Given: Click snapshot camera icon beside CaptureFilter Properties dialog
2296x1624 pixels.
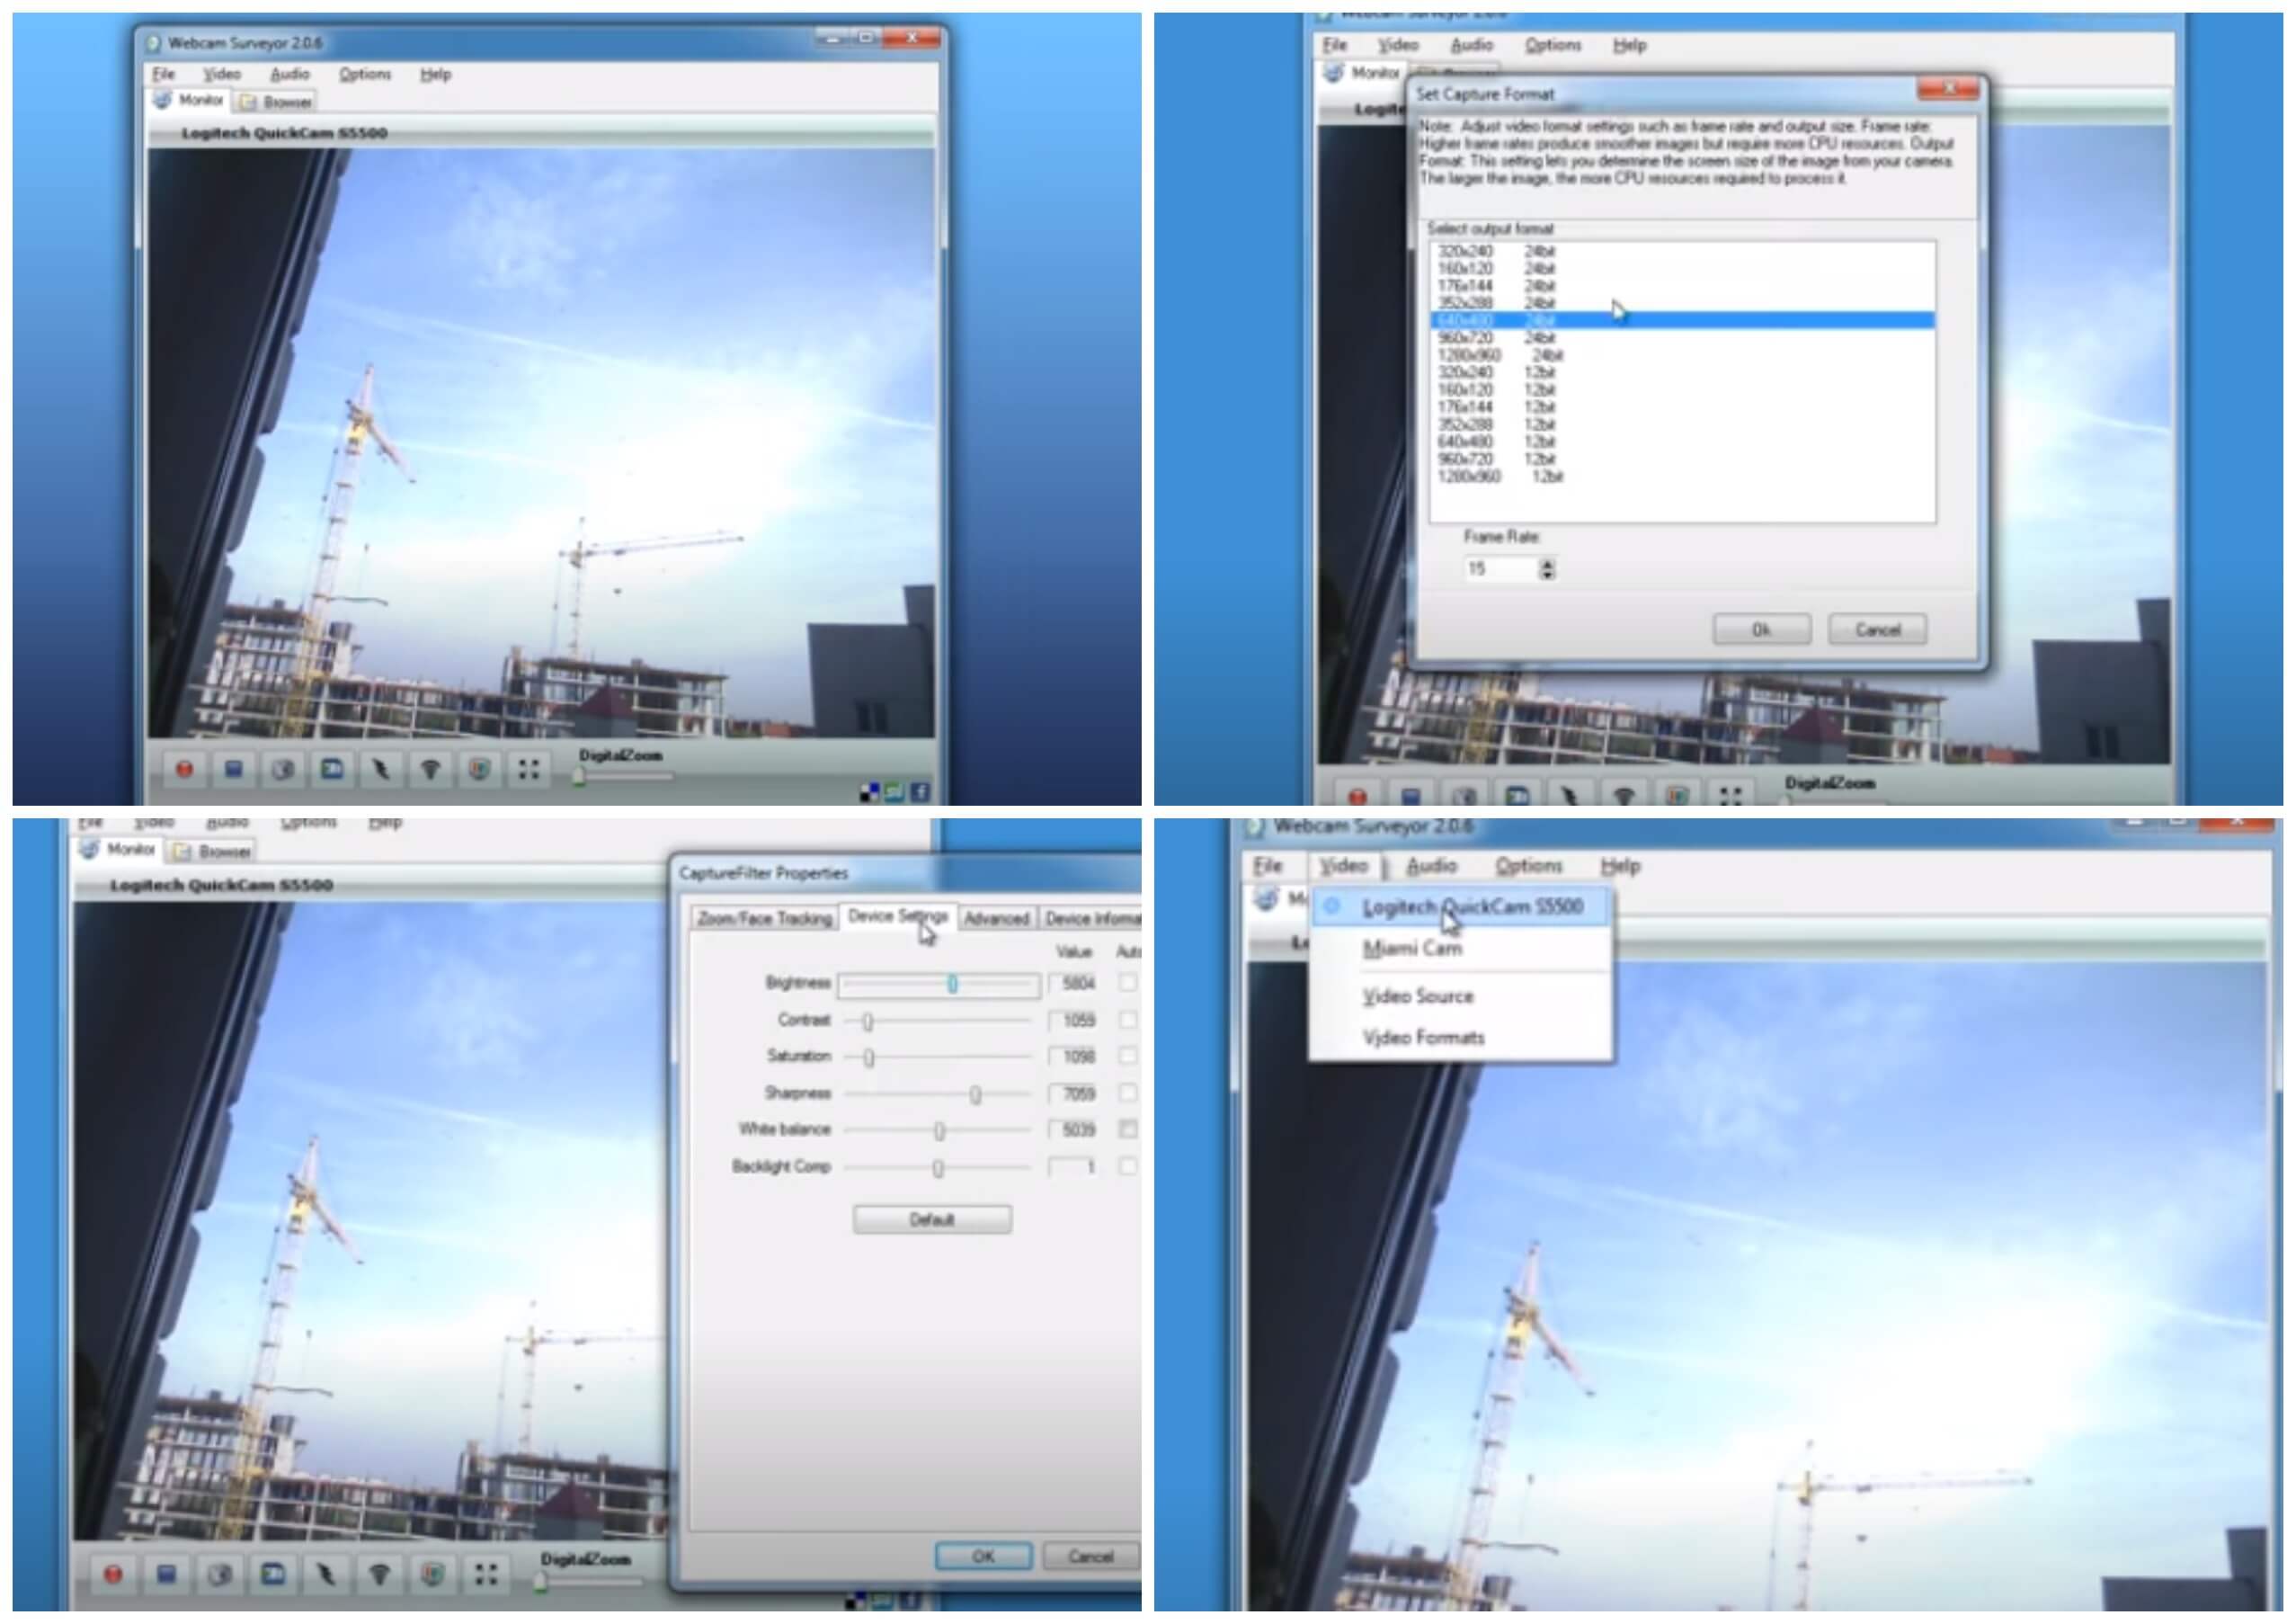Looking at the screenshot, I should click(219, 1574).
